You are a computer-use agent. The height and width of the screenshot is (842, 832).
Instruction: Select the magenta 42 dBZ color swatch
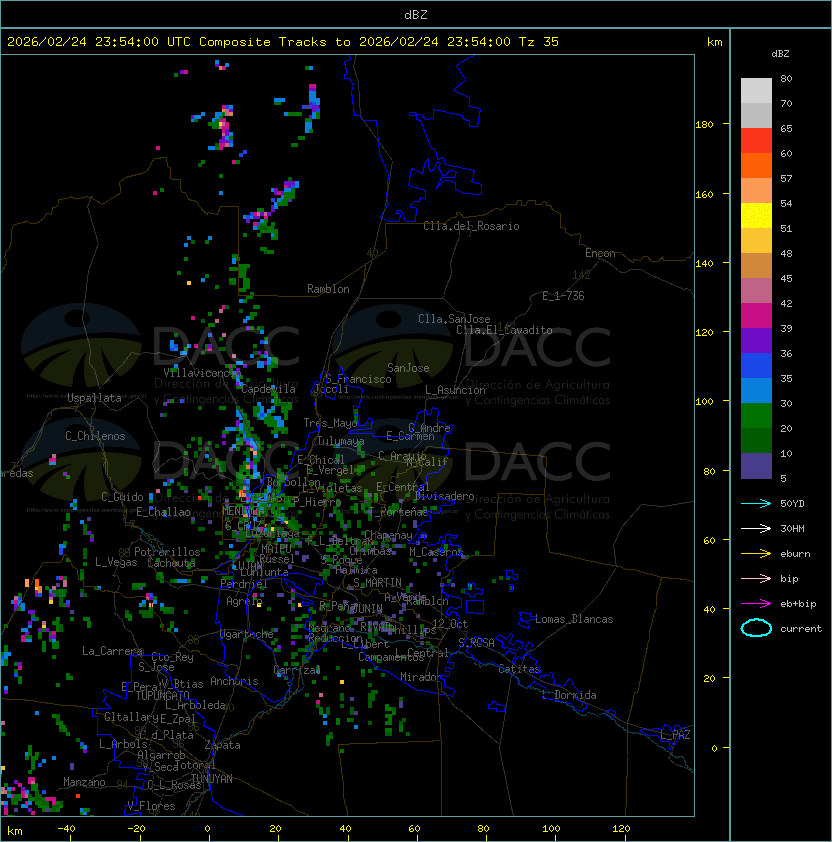[x=756, y=315]
